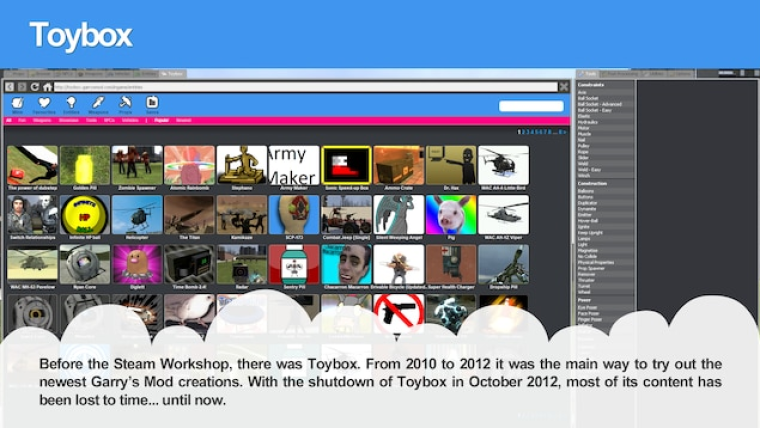Select the Physical Properties tool

coord(605,262)
